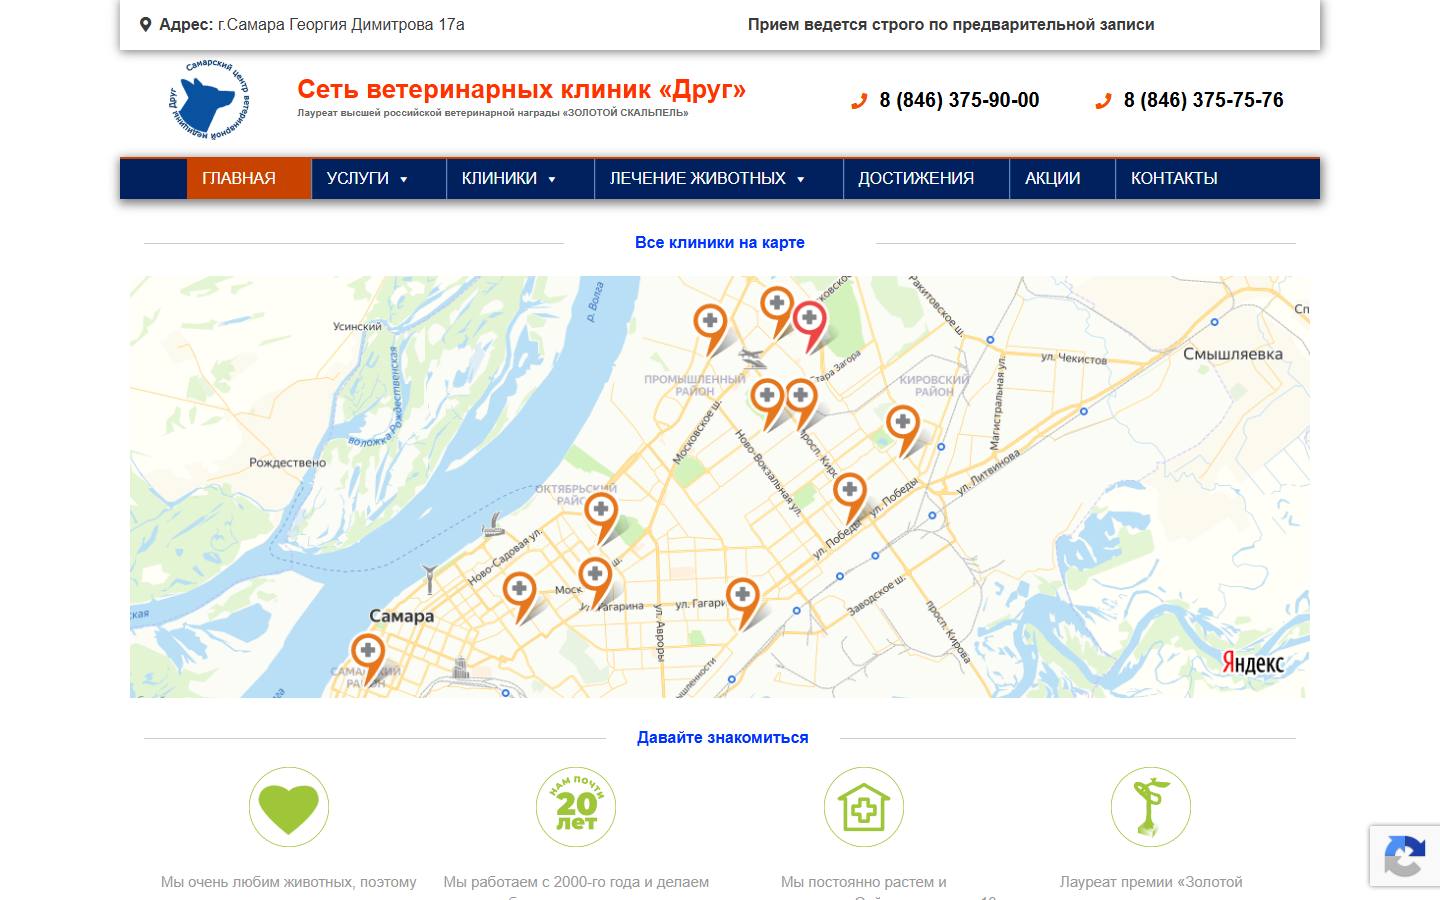1440x900 pixels.
Task: Expand the Клиники dropdown arrow
Action: coord(552,180)
